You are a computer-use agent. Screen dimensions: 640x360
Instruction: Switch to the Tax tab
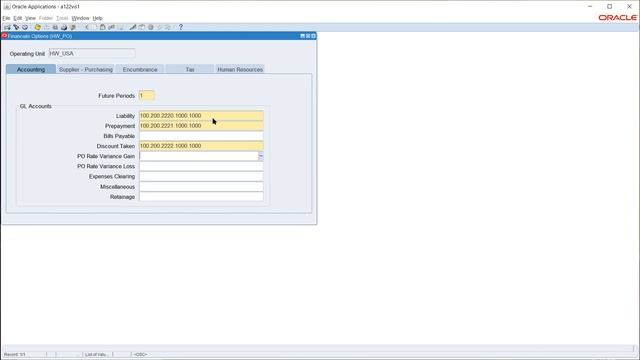pos(190,69)
